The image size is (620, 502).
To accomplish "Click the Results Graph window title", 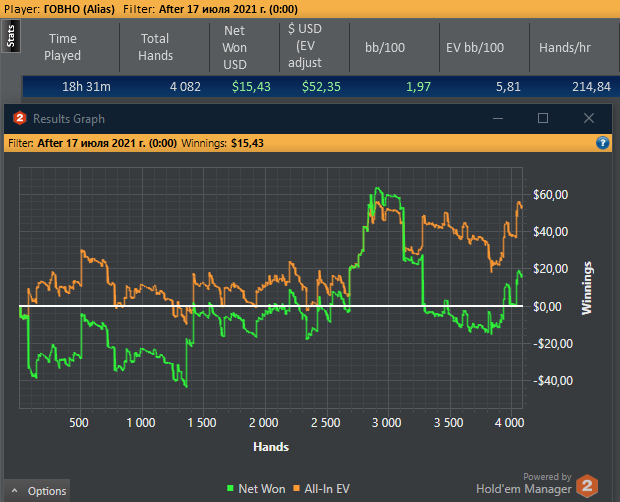I will coord(69,119).
